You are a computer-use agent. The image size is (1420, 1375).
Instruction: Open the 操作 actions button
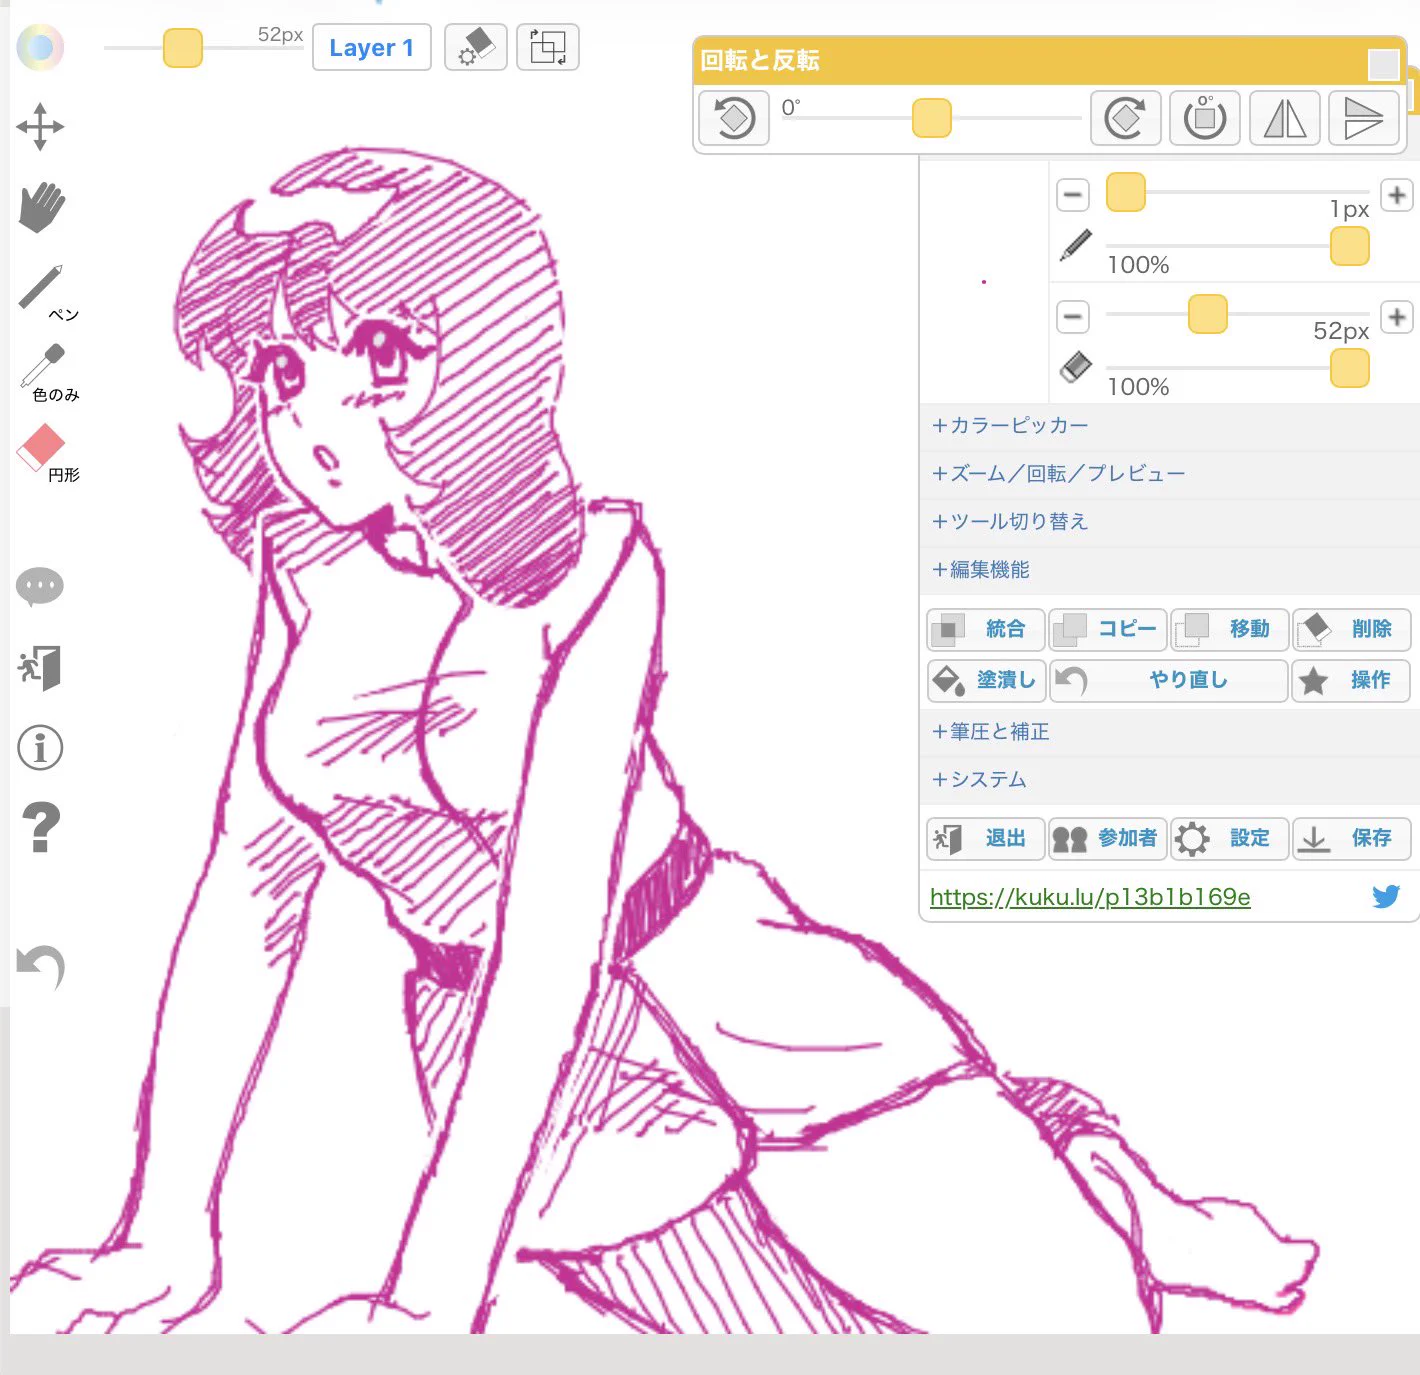pyautogui.click(x=1352, y=680)
